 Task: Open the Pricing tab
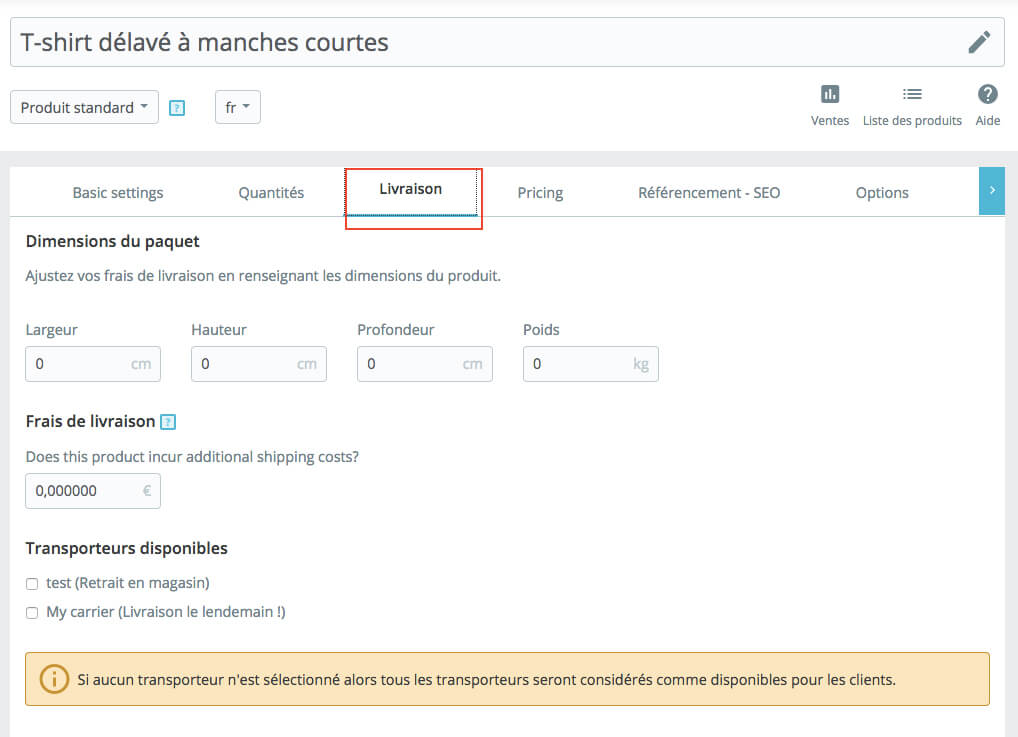(x=540, y=193)
